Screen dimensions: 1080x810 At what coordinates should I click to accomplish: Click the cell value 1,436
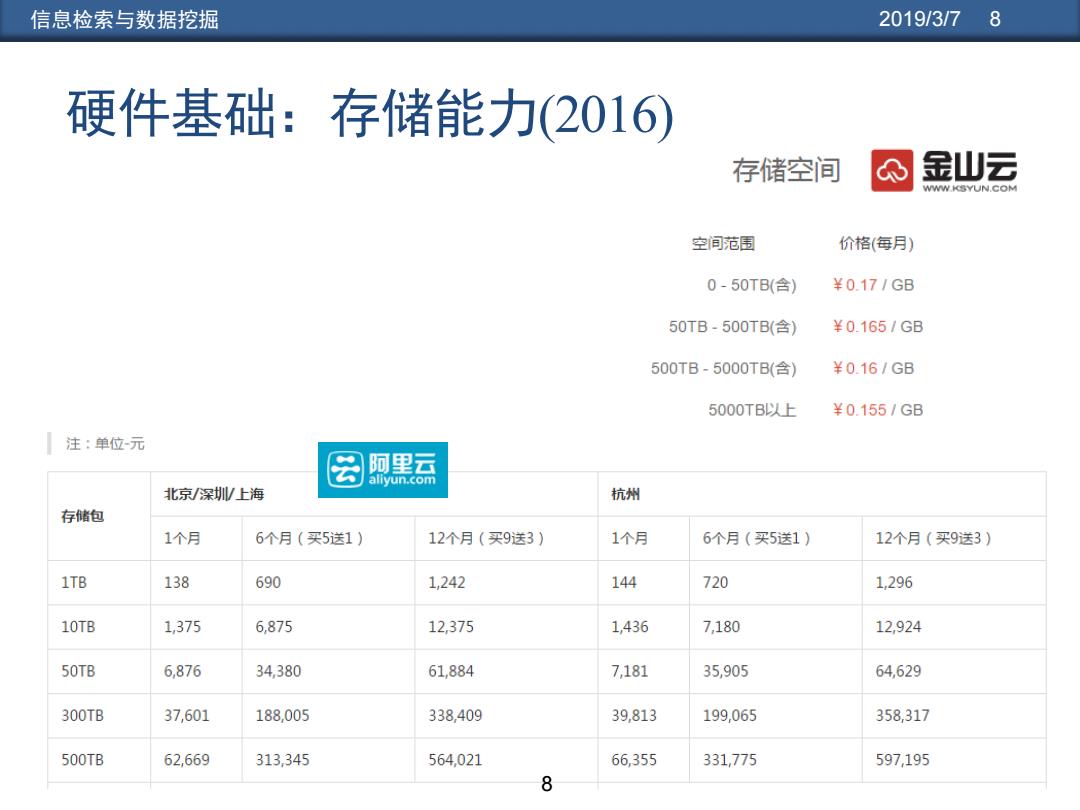(630, 627)
